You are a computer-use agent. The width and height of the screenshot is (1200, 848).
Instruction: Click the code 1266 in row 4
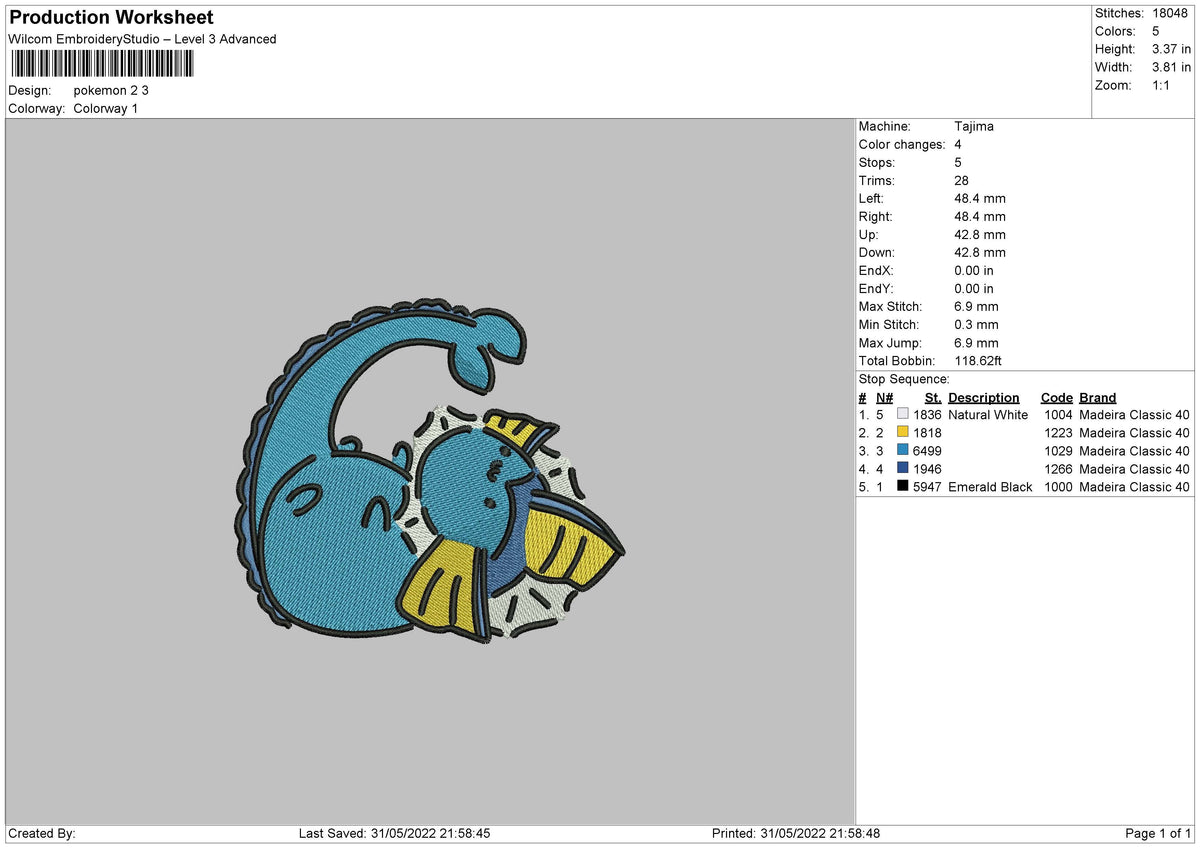click(x=1058, y=469)
